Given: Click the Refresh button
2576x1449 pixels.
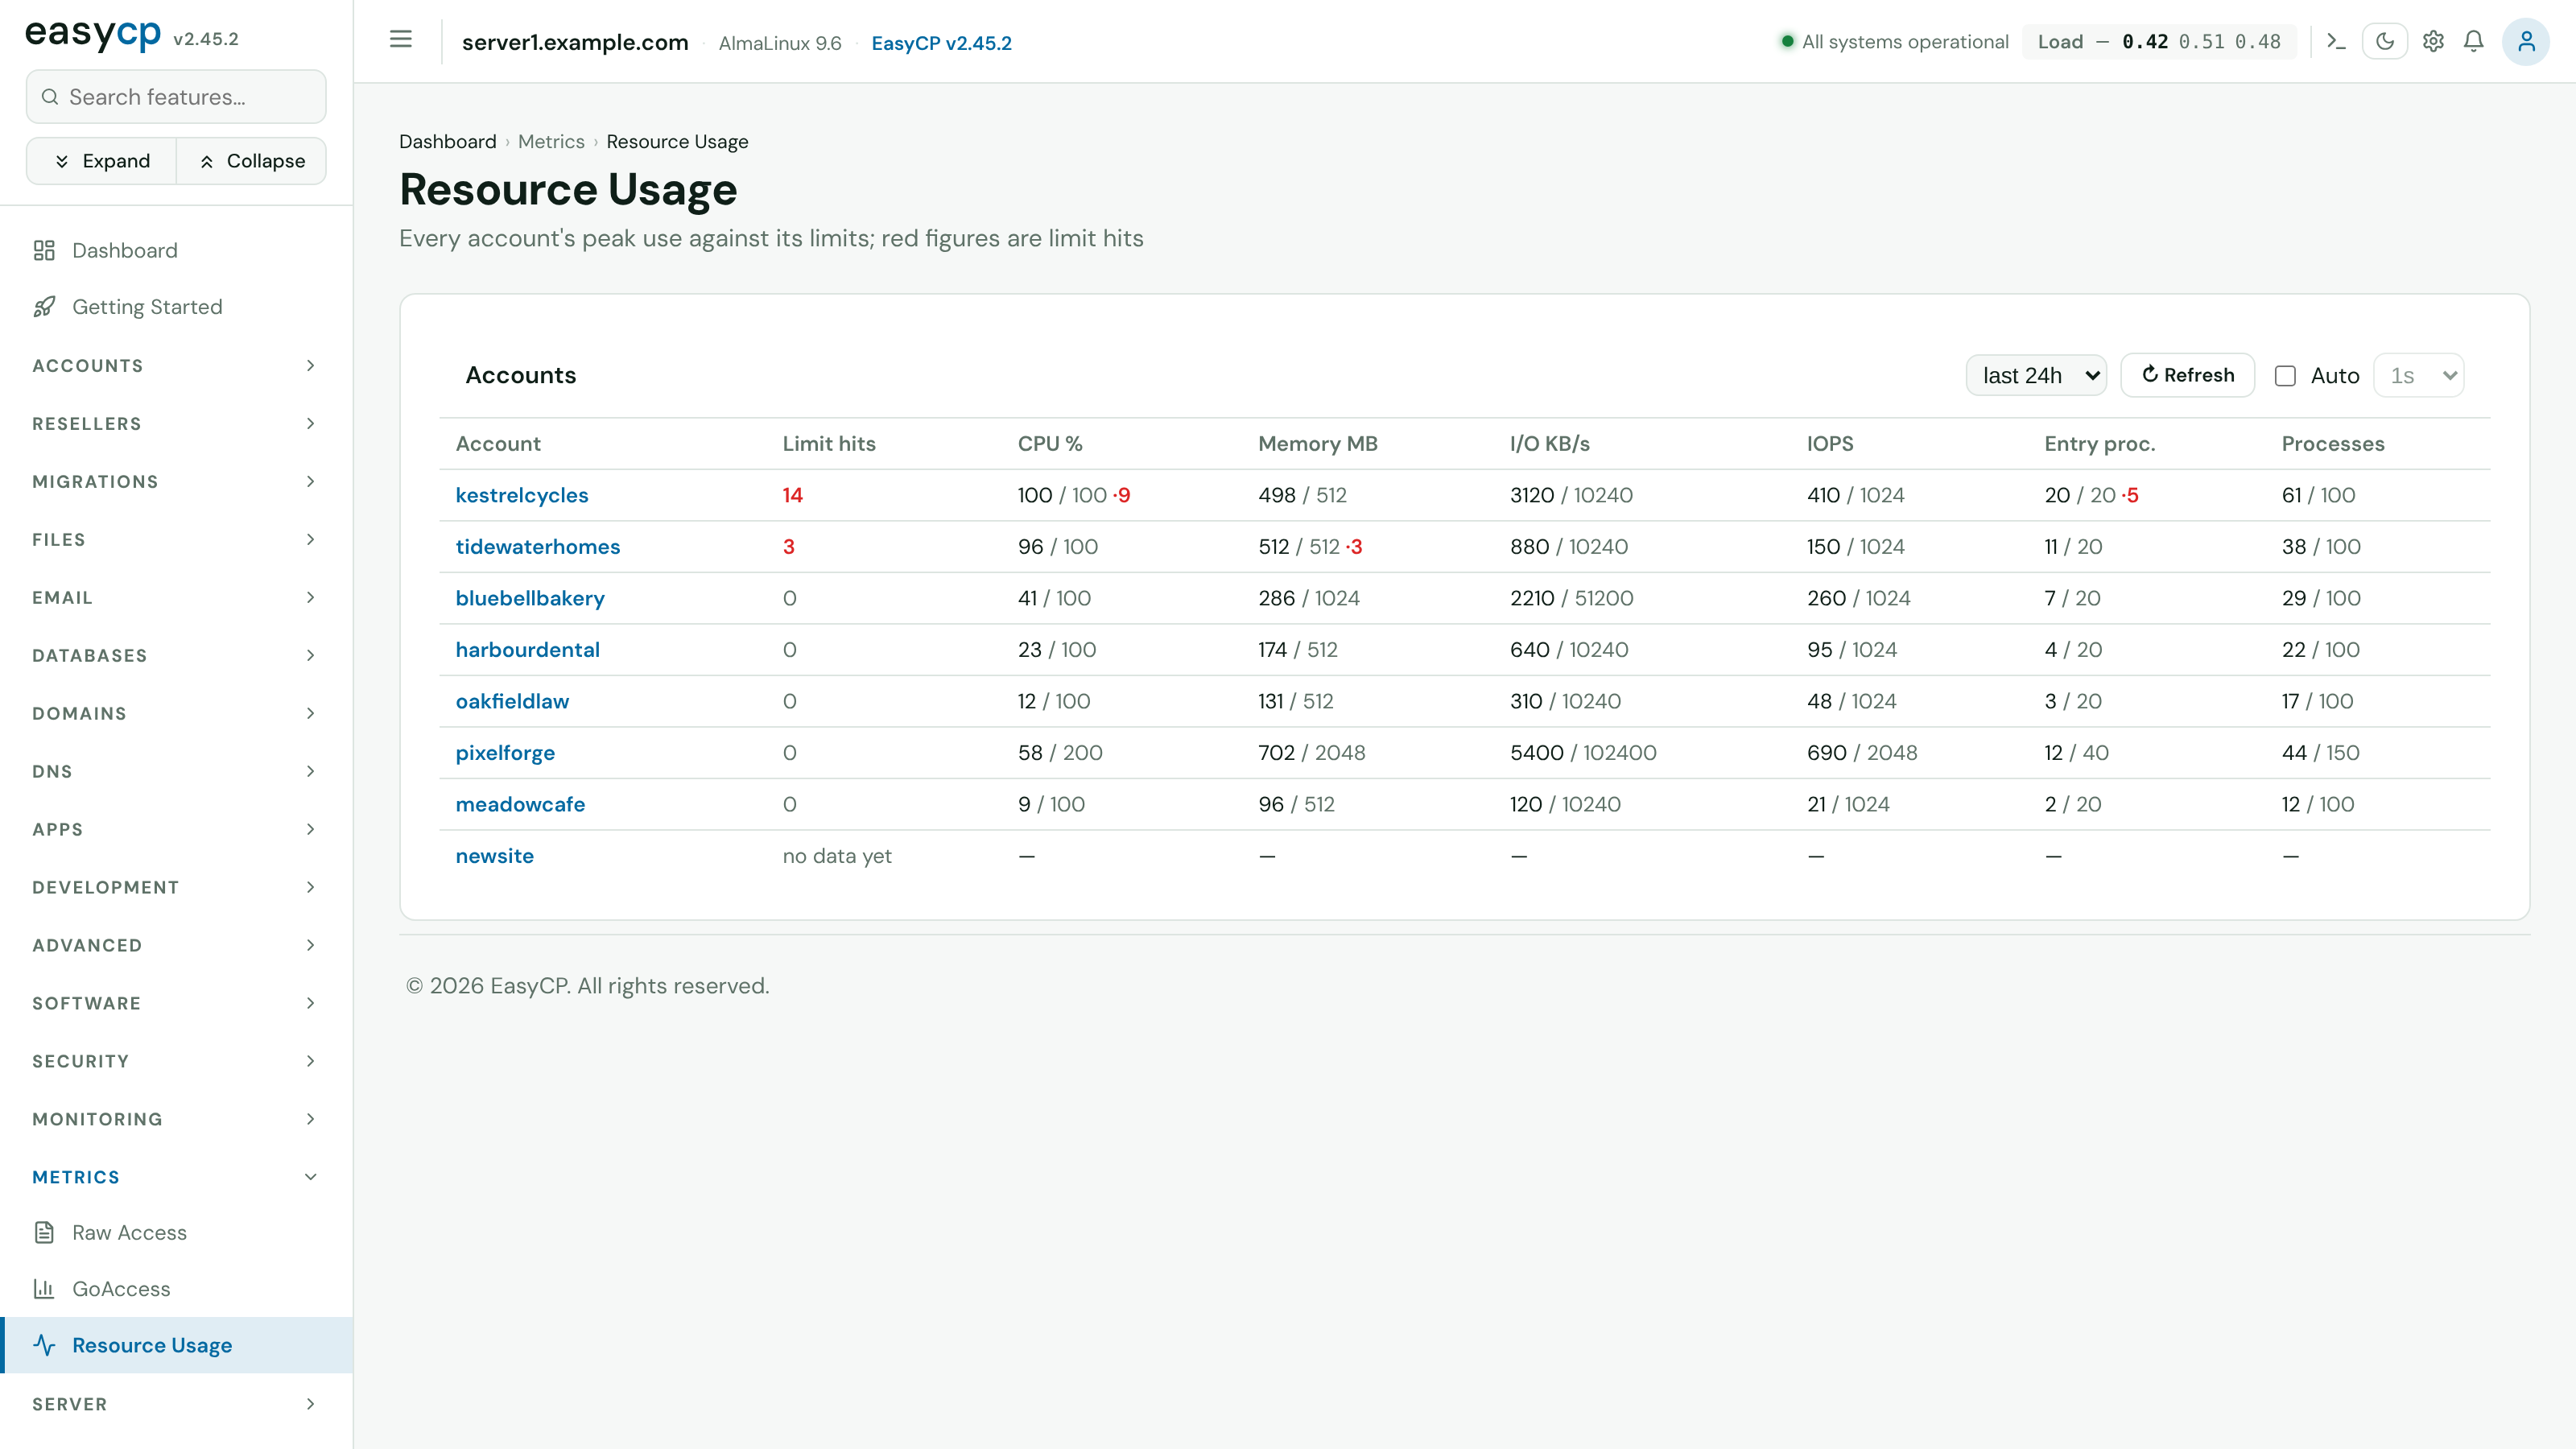Looking at the screenshot, I should (x=2187, y=375).
